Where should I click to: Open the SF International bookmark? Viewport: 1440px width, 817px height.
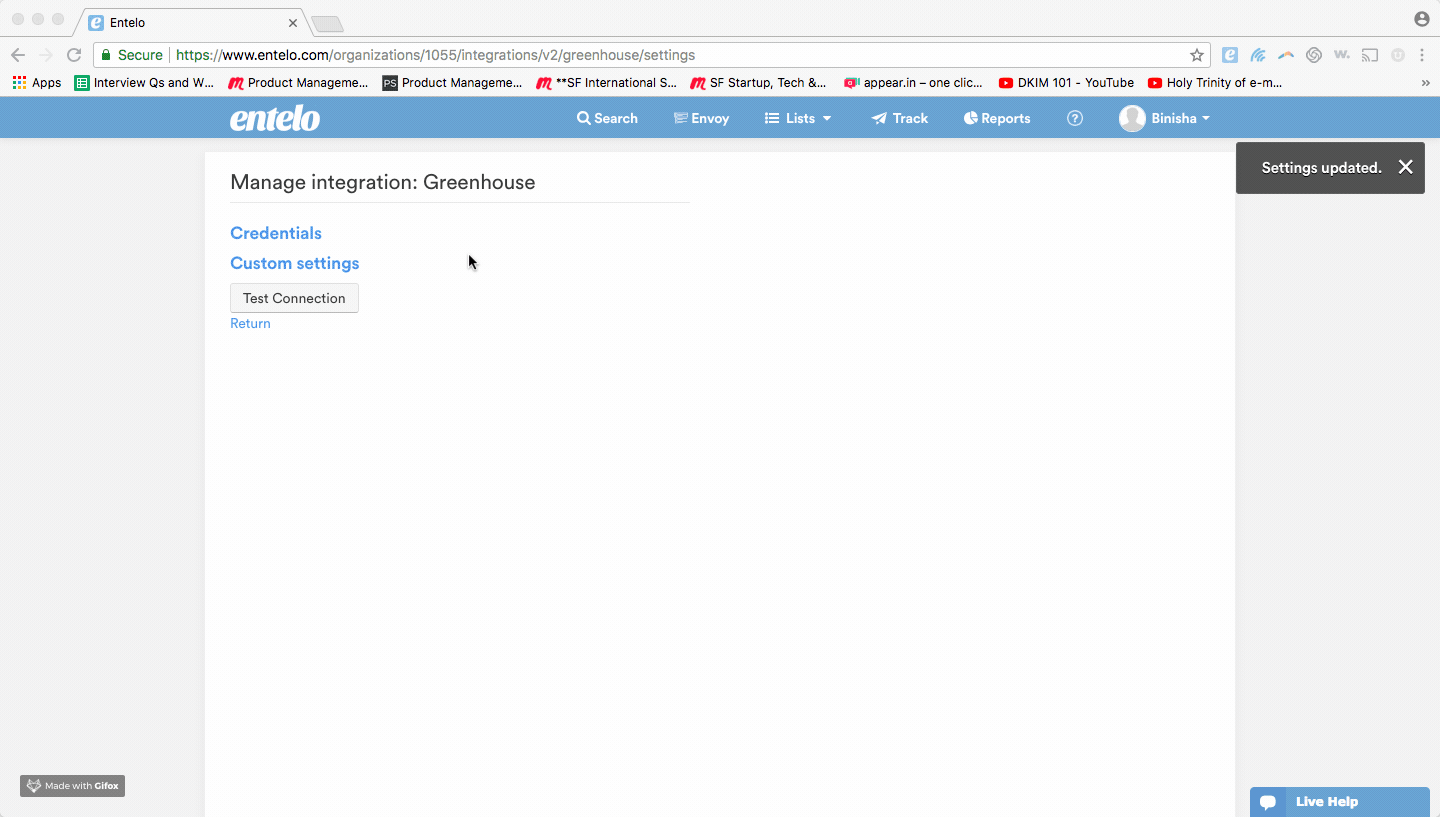606,83
